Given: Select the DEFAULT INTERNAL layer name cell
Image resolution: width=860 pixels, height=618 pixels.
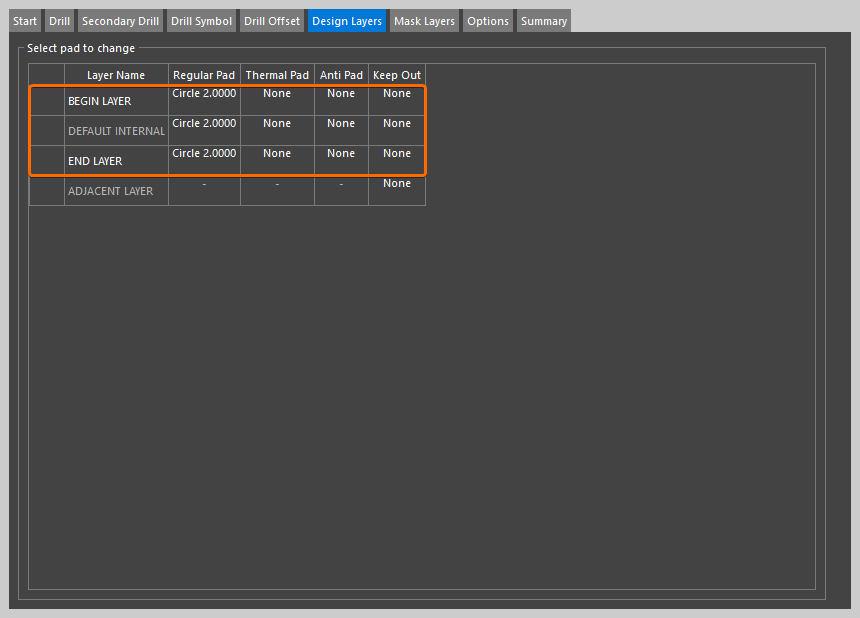Looking at the screenshot, I should tap(116, 131).
